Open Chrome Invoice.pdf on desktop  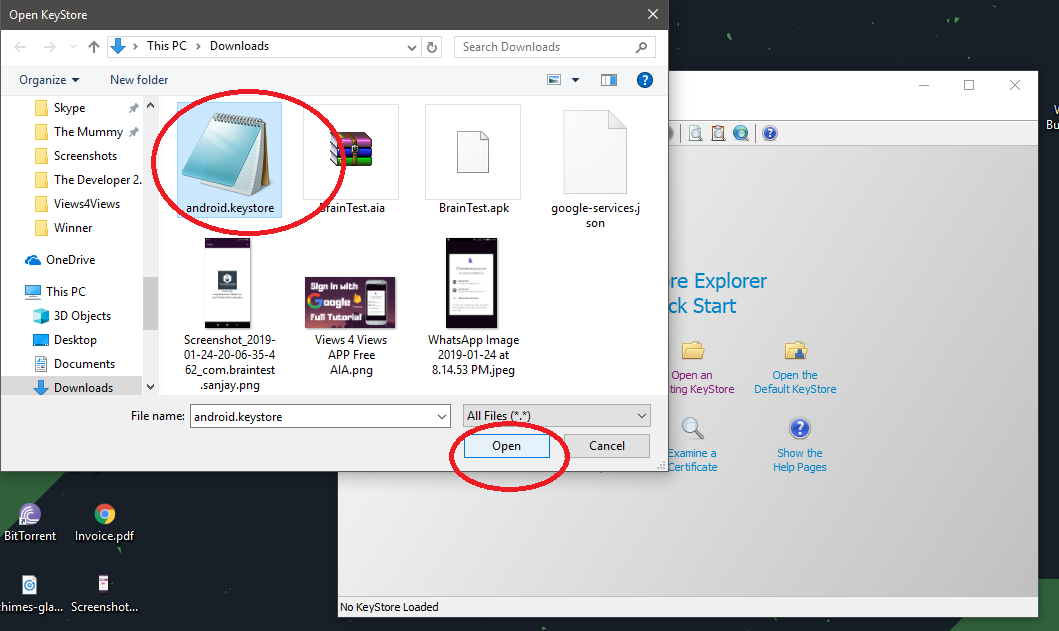[x=104, y=515]
